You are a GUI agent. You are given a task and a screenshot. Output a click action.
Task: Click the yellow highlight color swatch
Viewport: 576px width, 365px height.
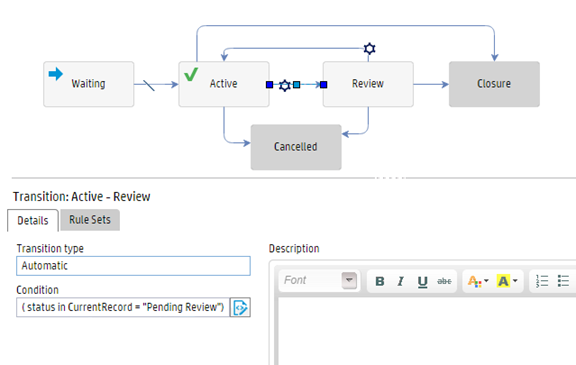[x=503, y=281]
